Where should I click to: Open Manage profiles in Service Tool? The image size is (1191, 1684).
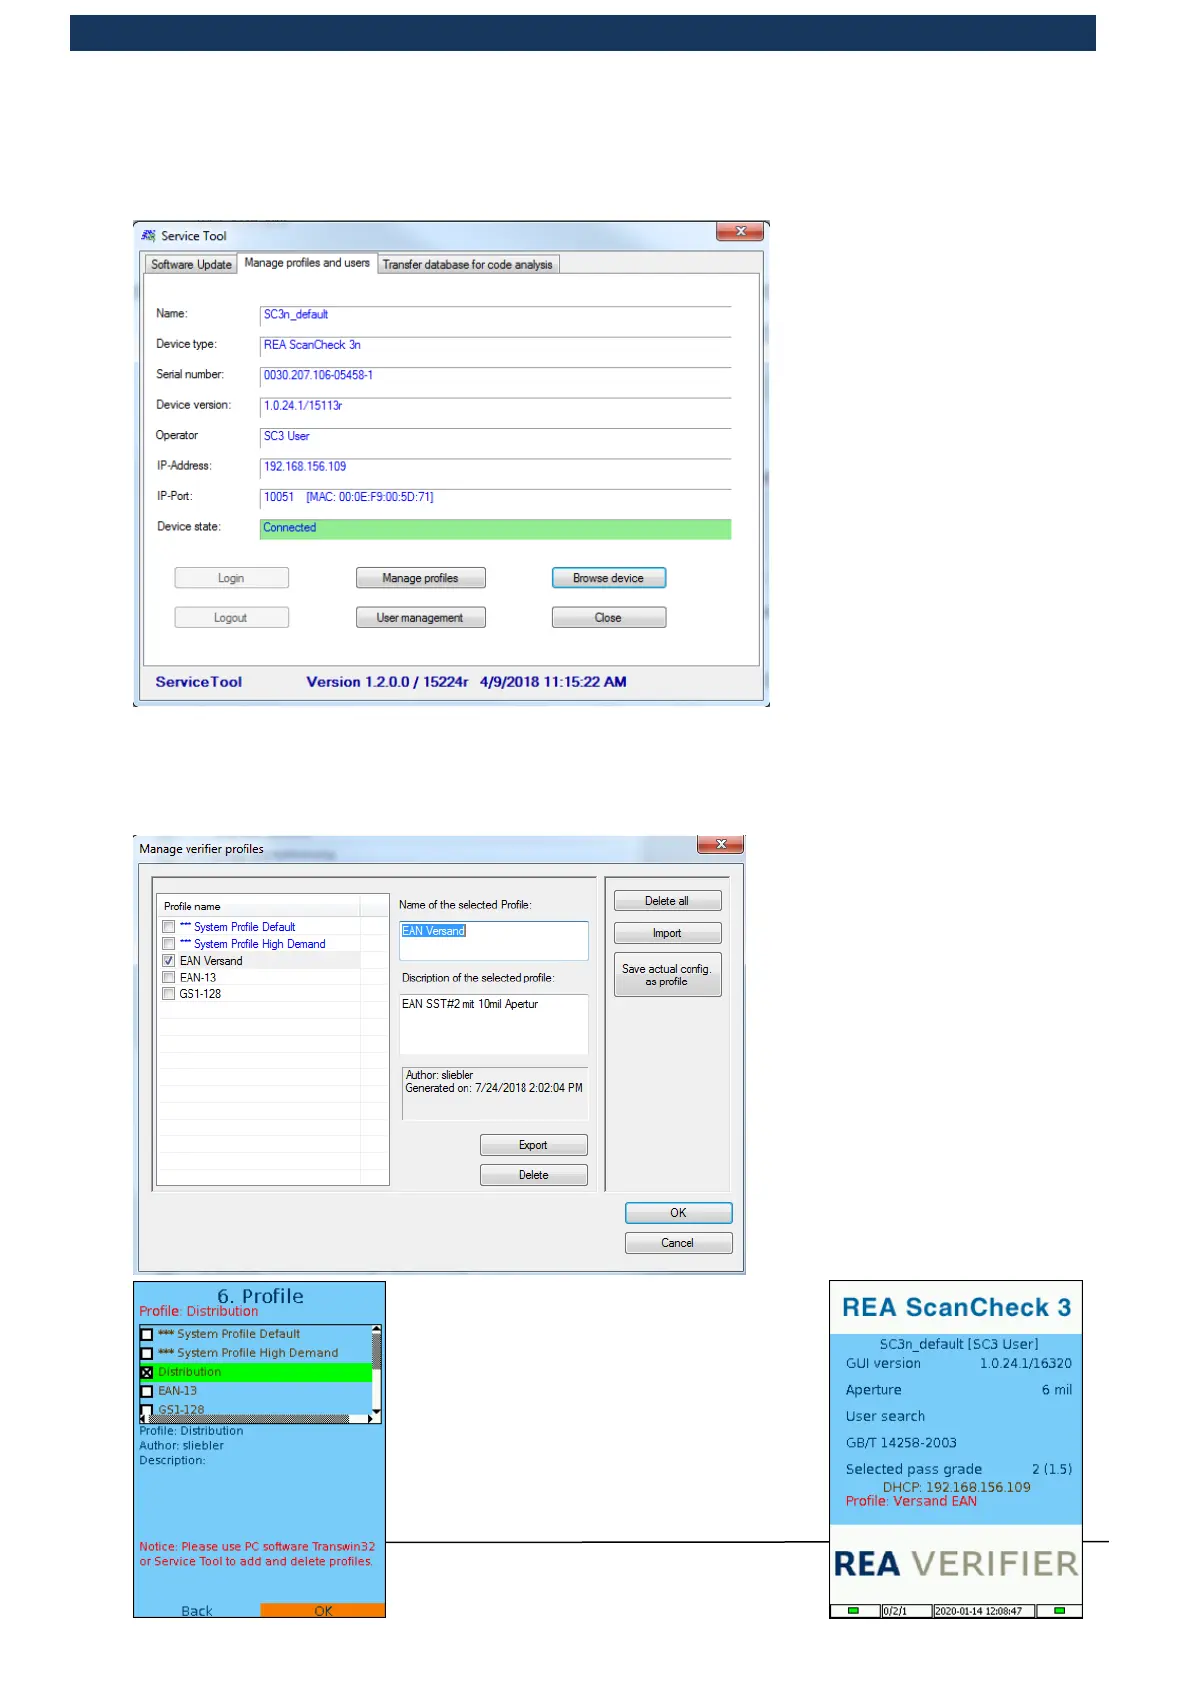pos(420,578)
